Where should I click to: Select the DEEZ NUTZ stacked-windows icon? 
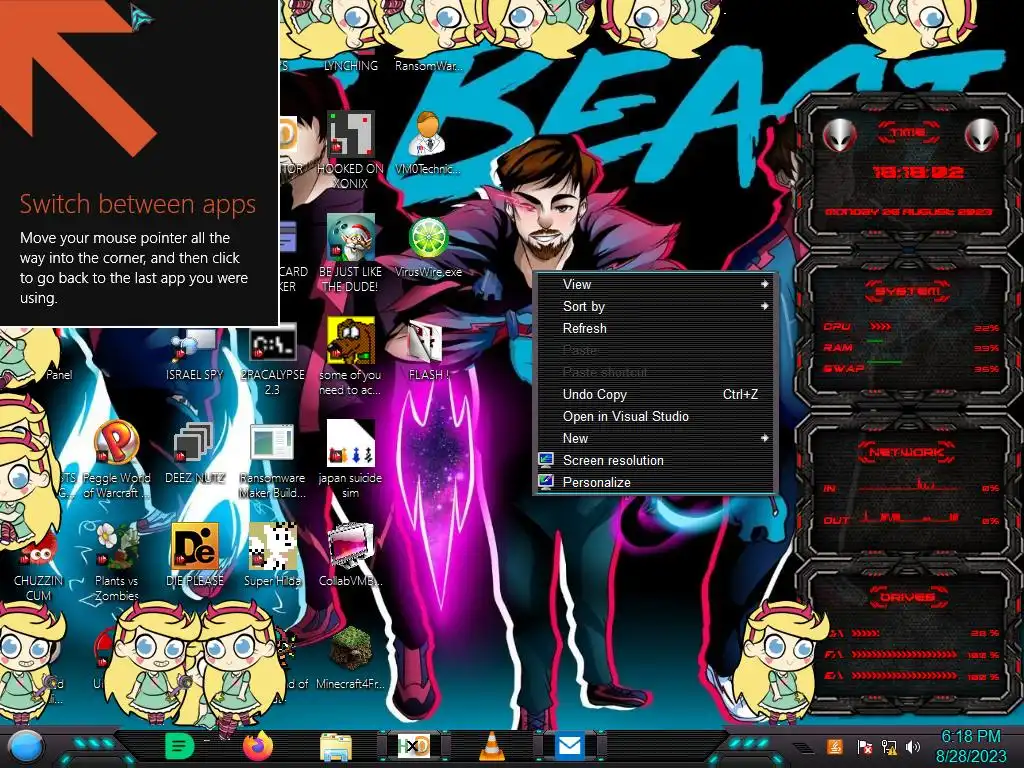[x=194, y=444]
